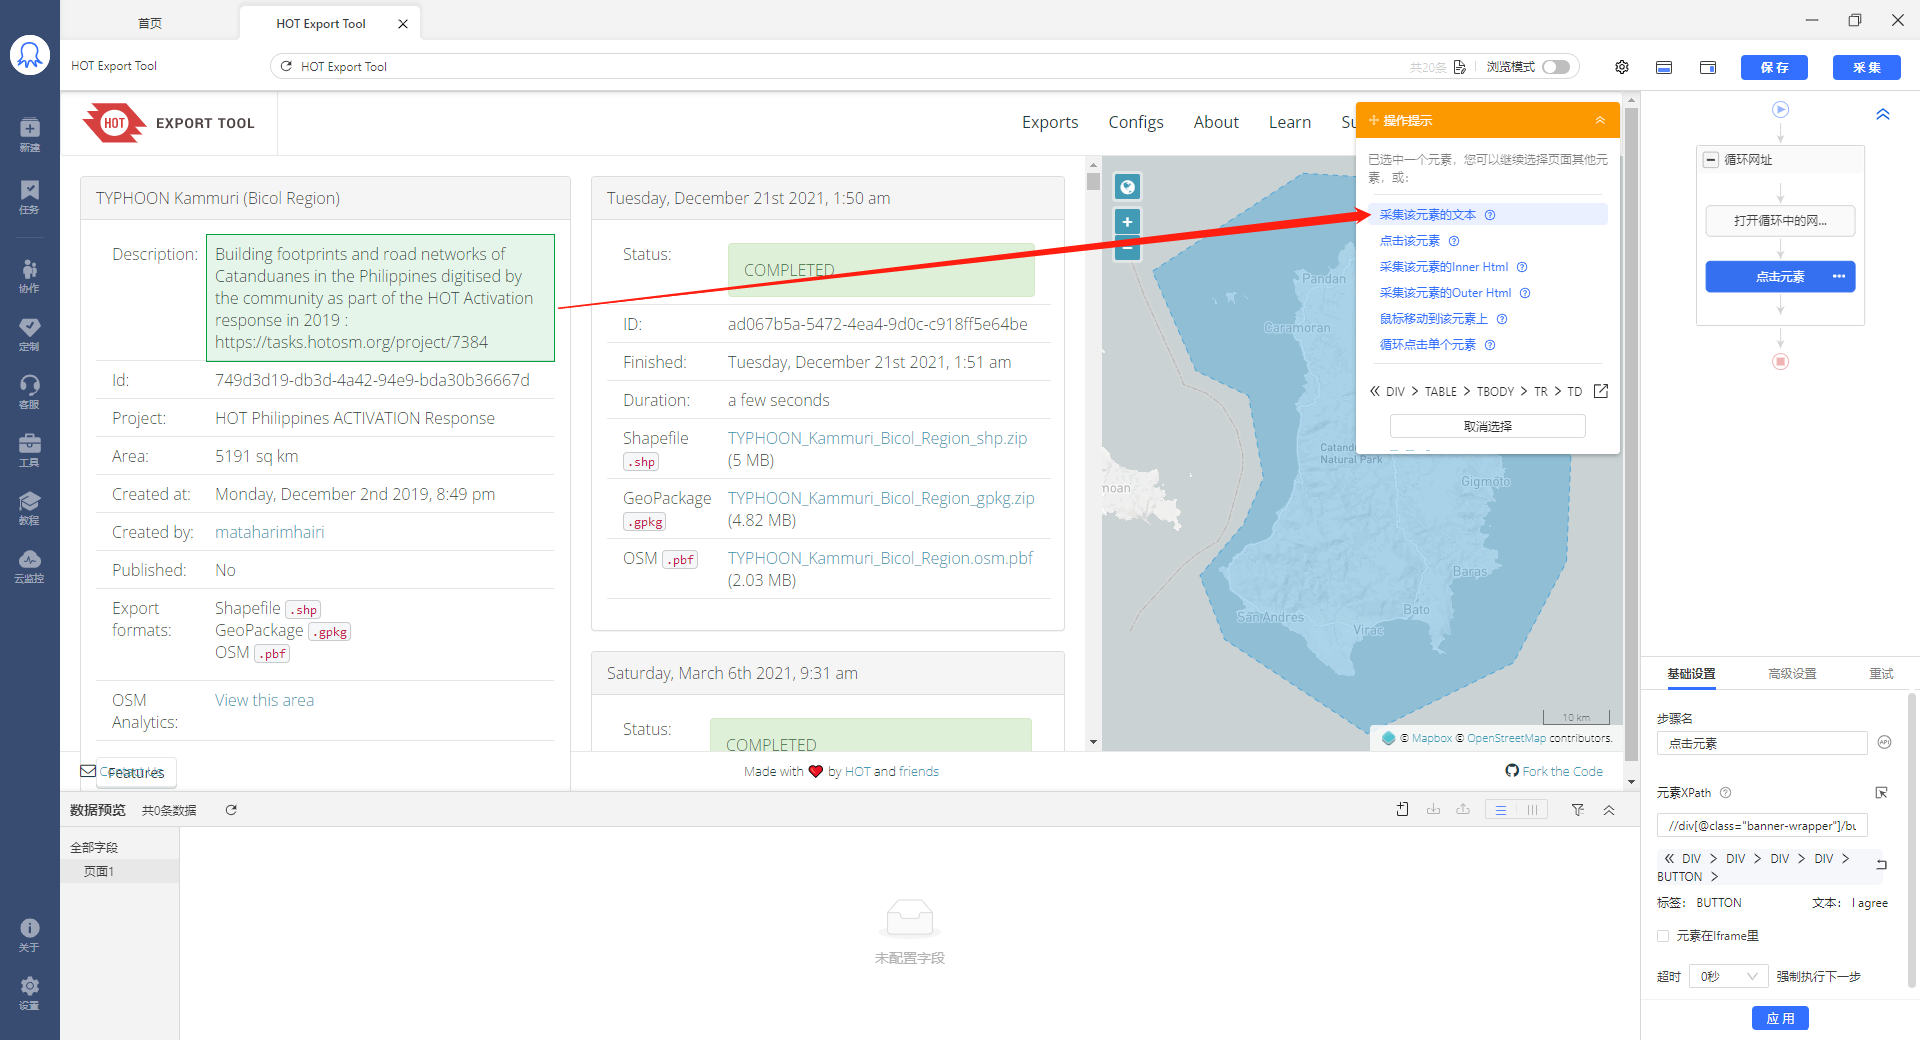
Task: Open the 超时 timeout dropdown
Action: click(1728, 976)
